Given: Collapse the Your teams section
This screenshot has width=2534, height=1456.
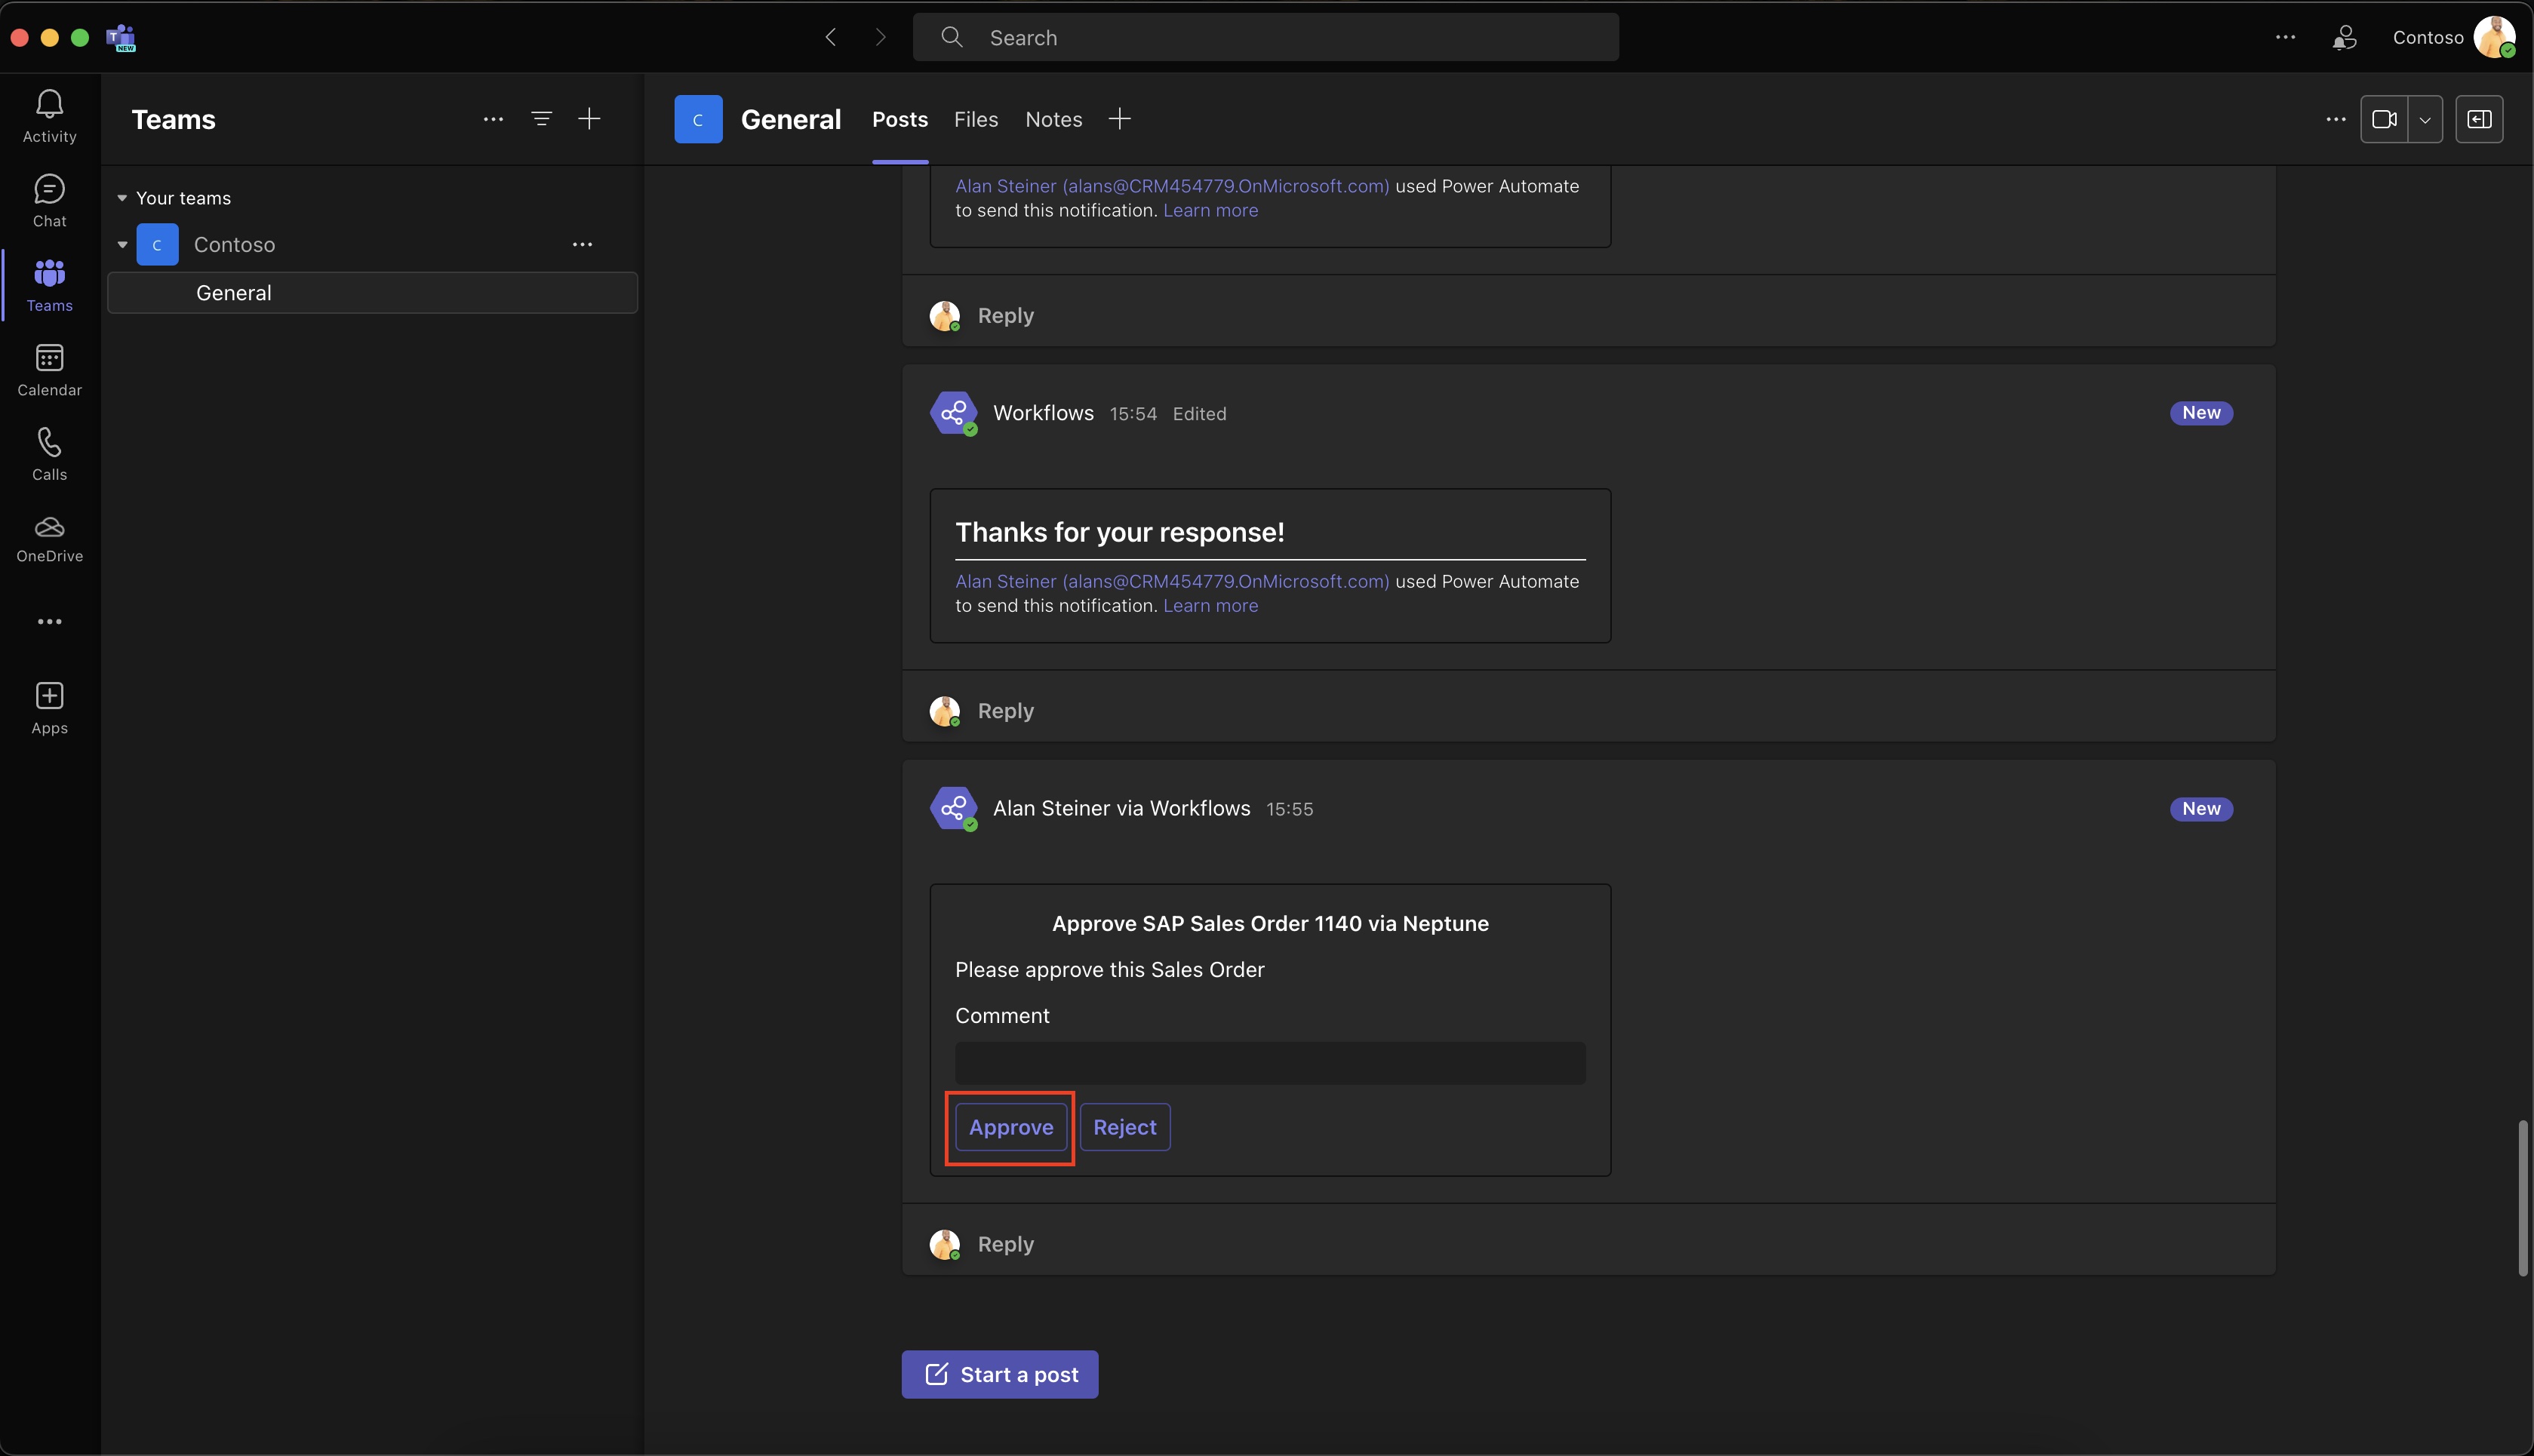Looking at the screenshot, I should (122, 198).
